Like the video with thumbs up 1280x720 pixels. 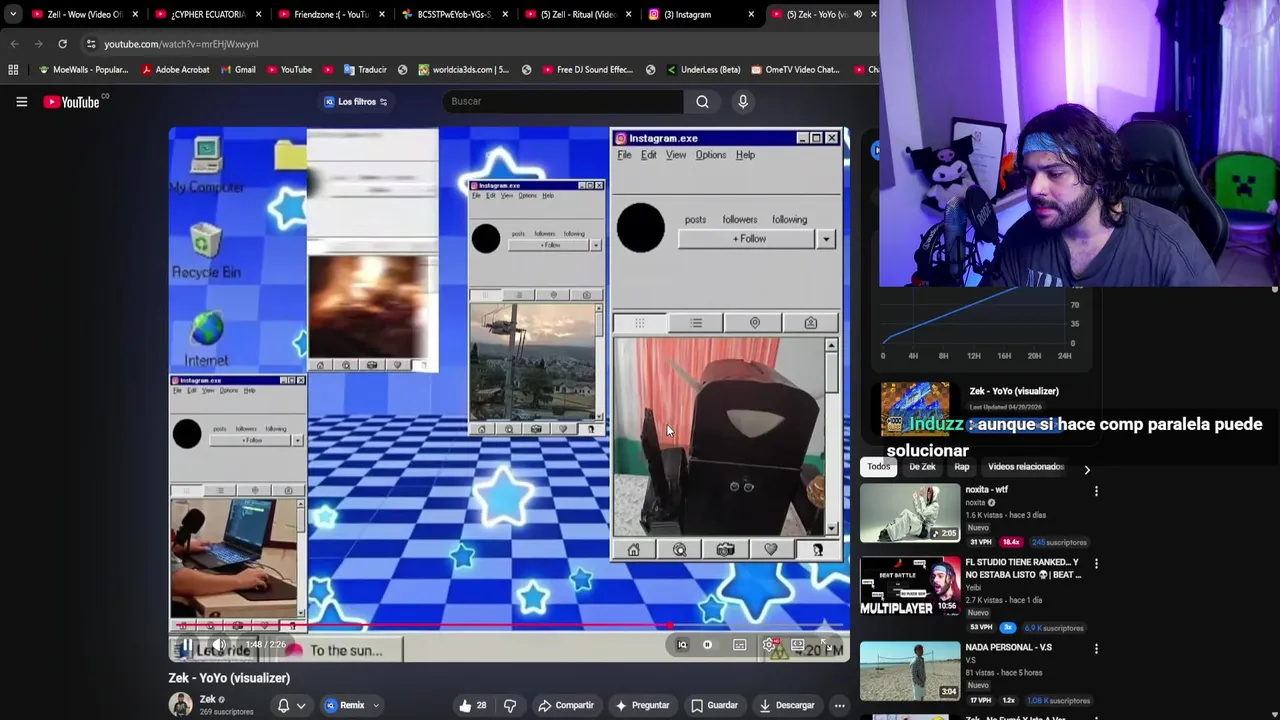pos(472,705)
